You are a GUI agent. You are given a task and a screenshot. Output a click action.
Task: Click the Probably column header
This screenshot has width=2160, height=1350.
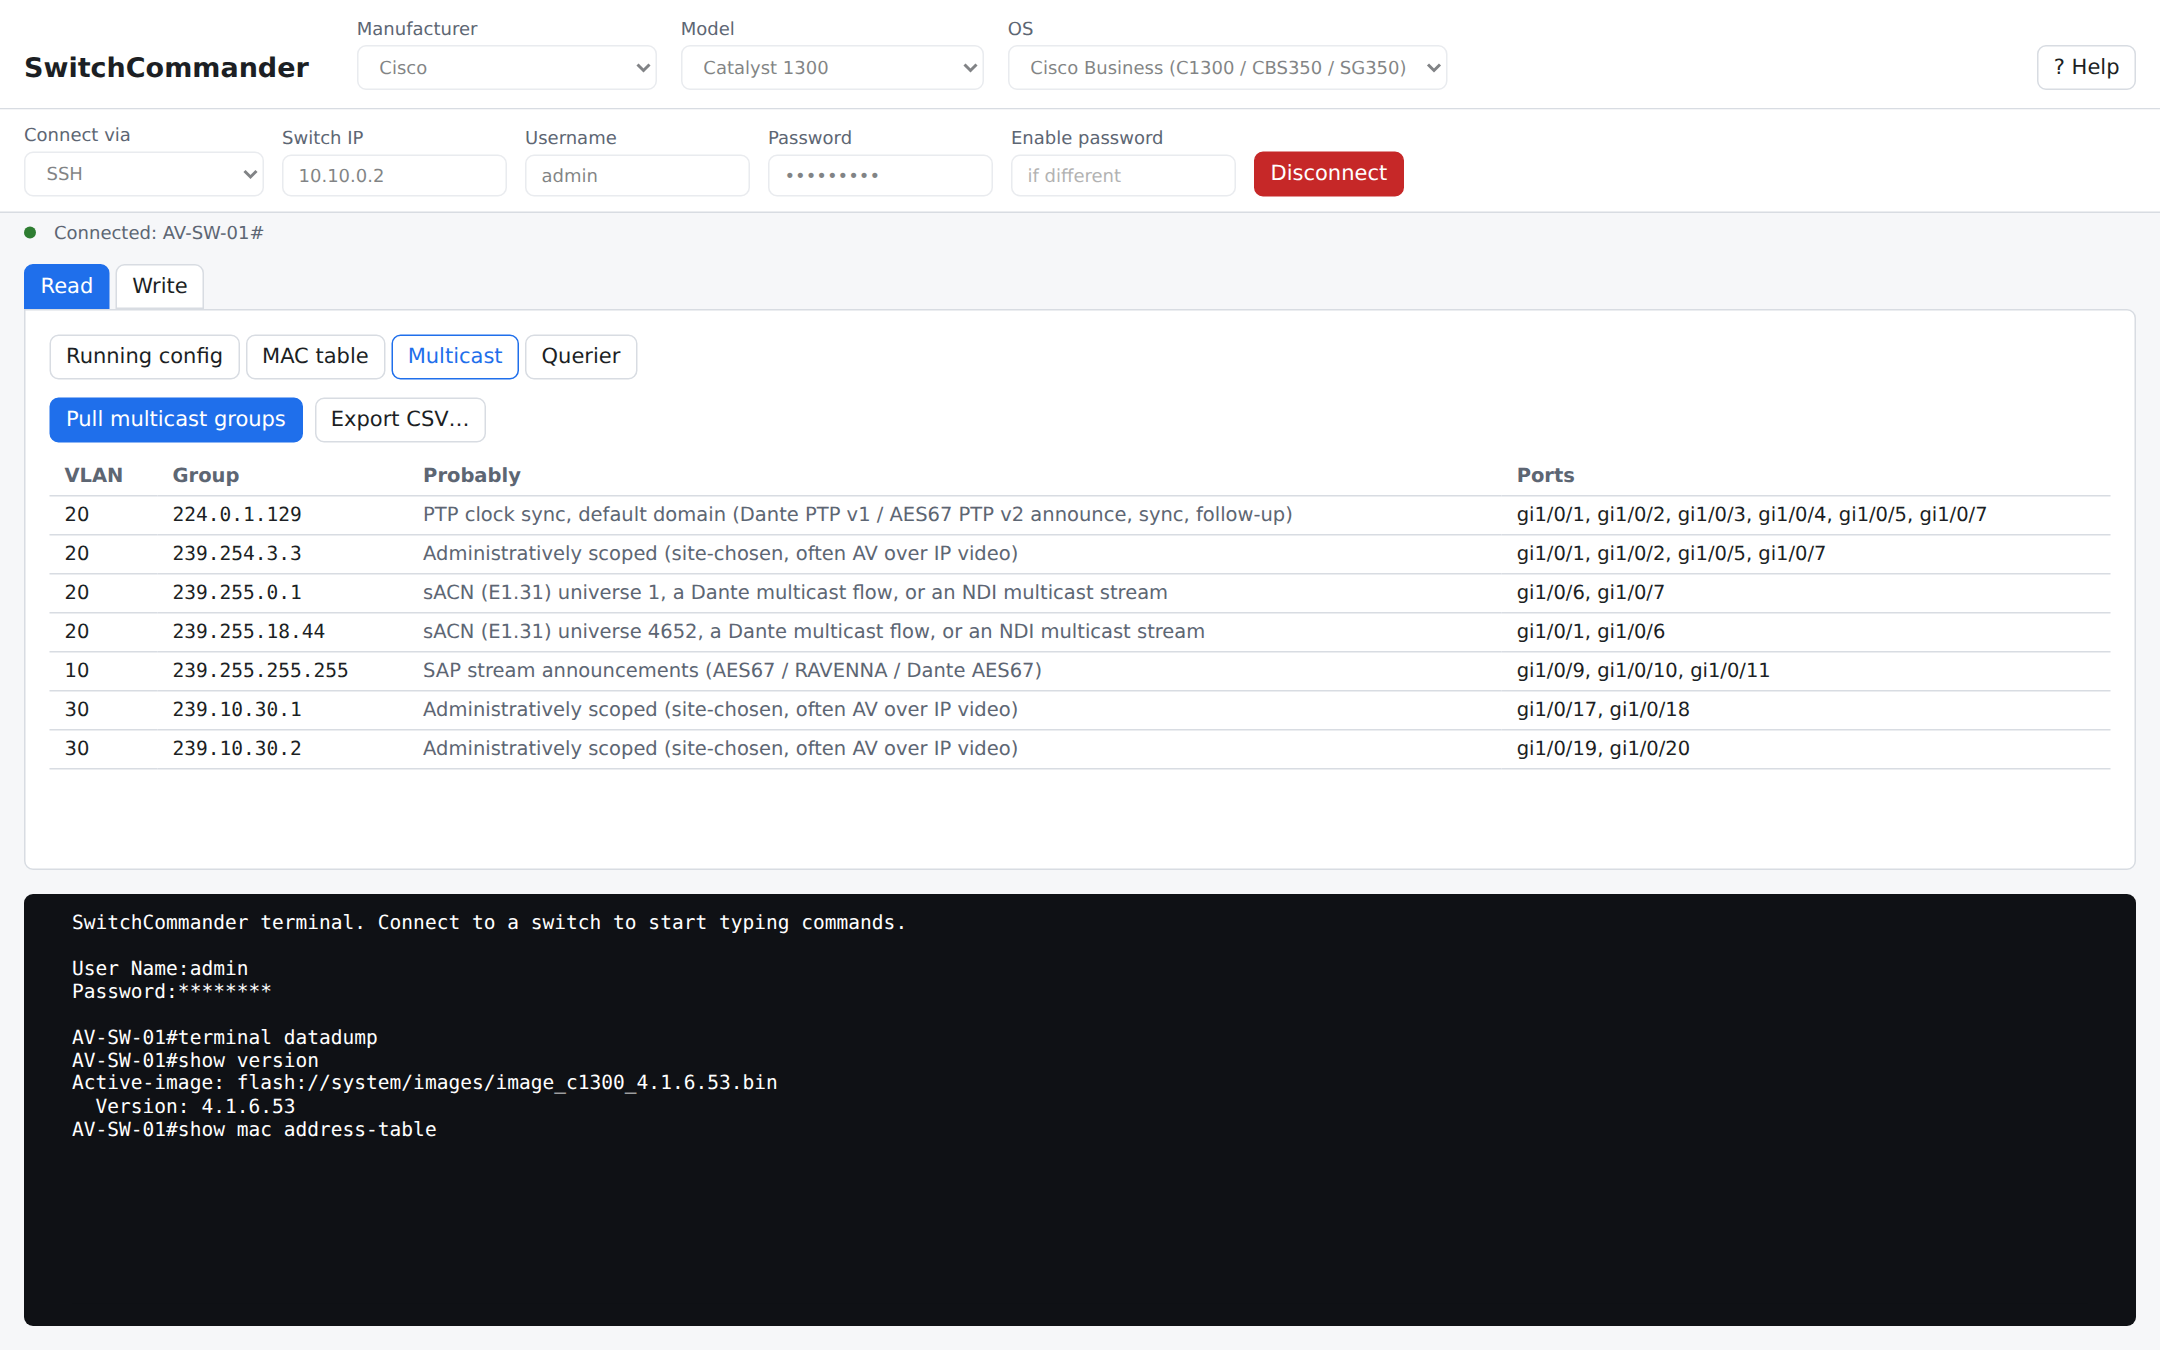(472, 475)
